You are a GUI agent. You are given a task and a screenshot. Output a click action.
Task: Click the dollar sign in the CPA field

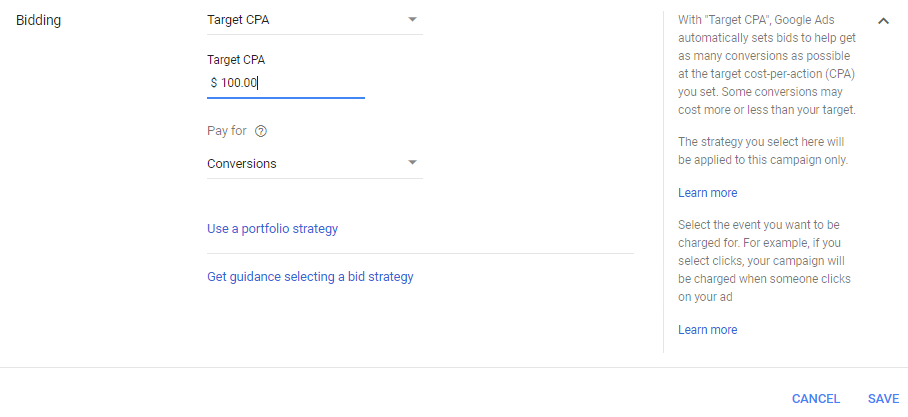(214, 83)
